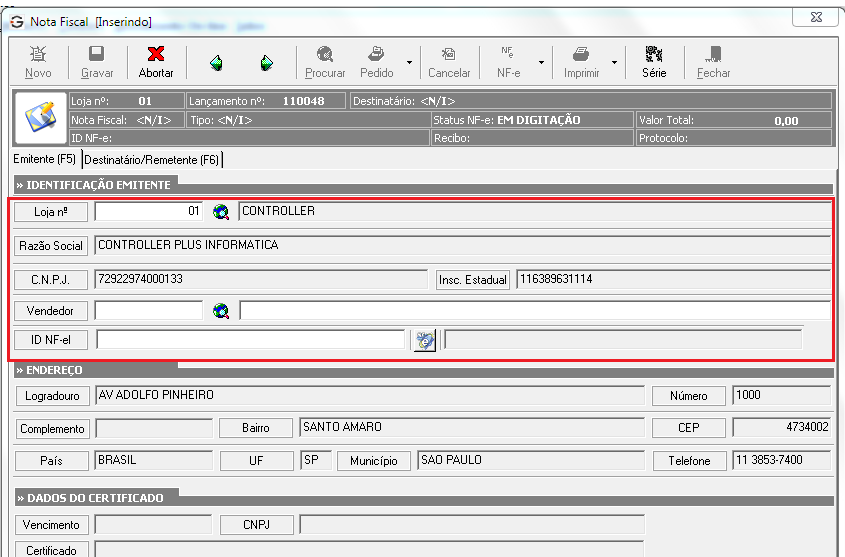845x557 pixels.
Task: Click the CONTROLLER PLUS INFORMATICA field
Action: (462, 245)
